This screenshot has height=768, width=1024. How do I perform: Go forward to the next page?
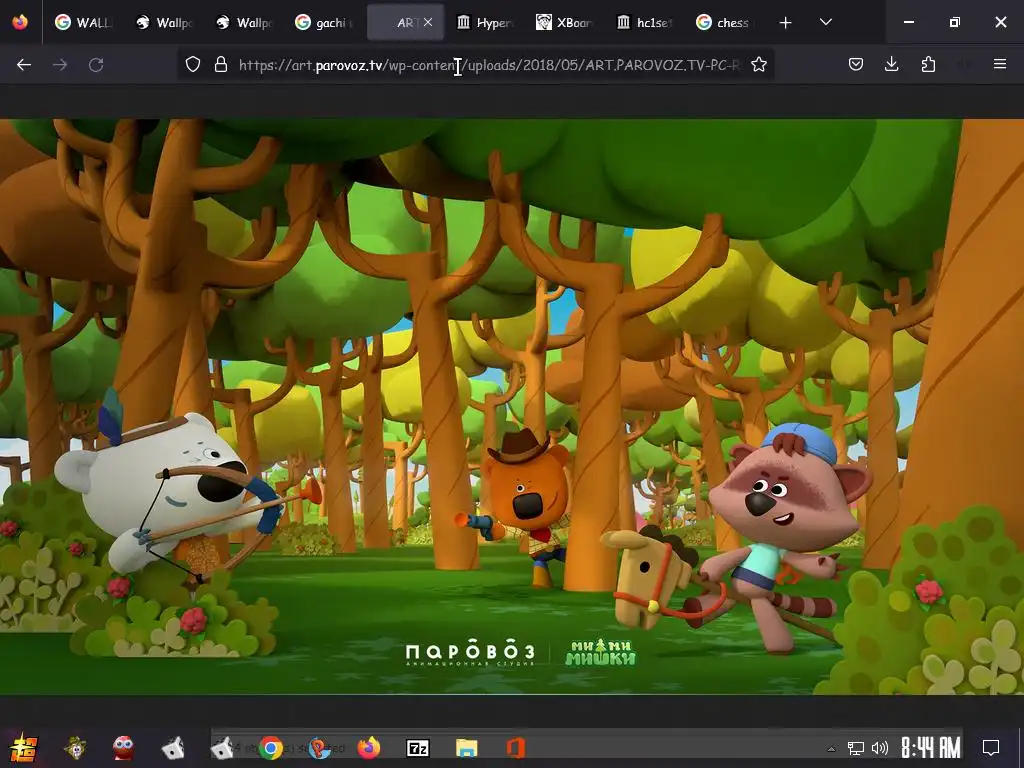60,65
